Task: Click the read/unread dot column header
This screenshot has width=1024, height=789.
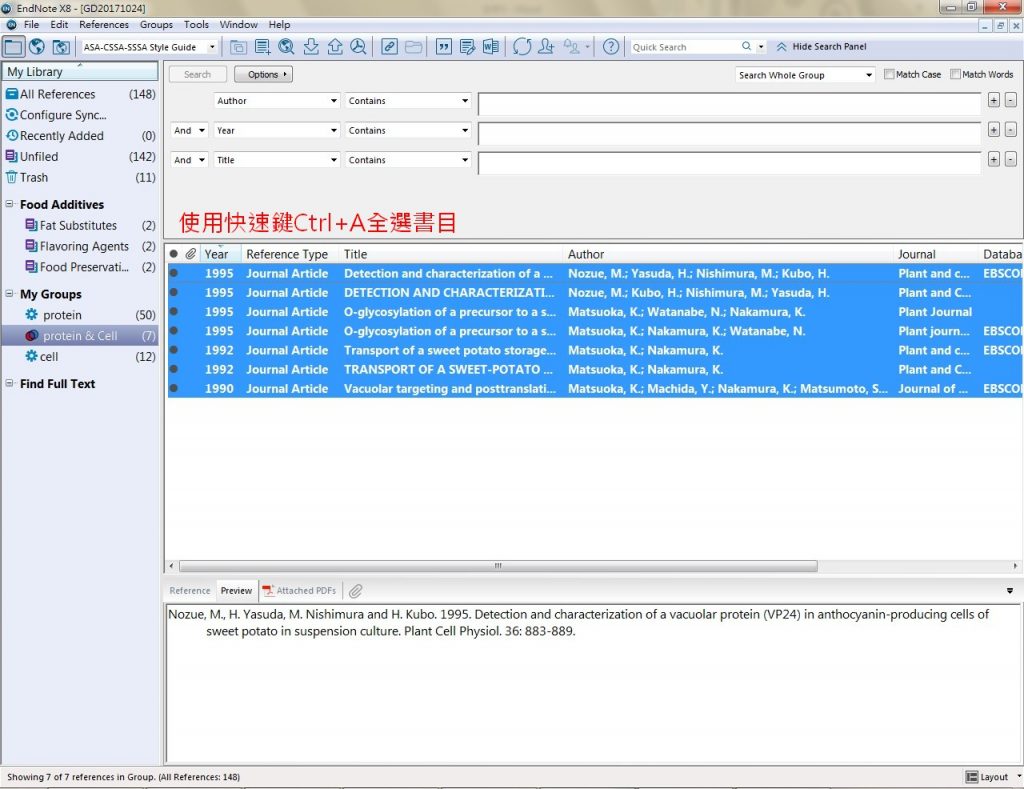Action: (x=173, y=254)
